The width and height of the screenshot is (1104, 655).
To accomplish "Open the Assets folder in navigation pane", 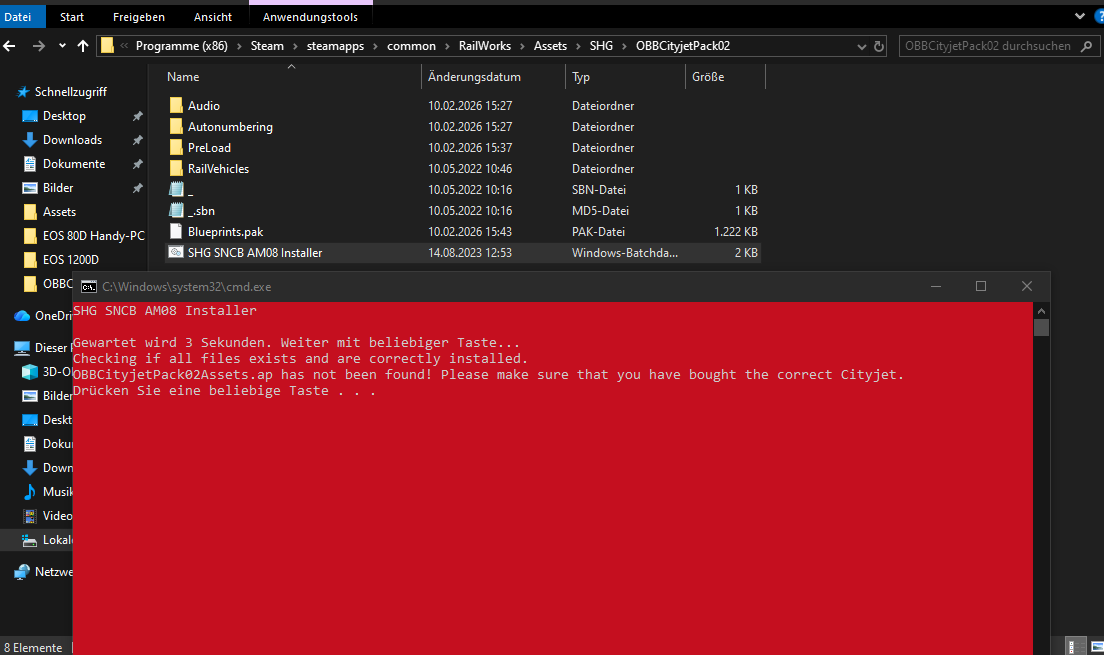I will click(x=59, y=211).
